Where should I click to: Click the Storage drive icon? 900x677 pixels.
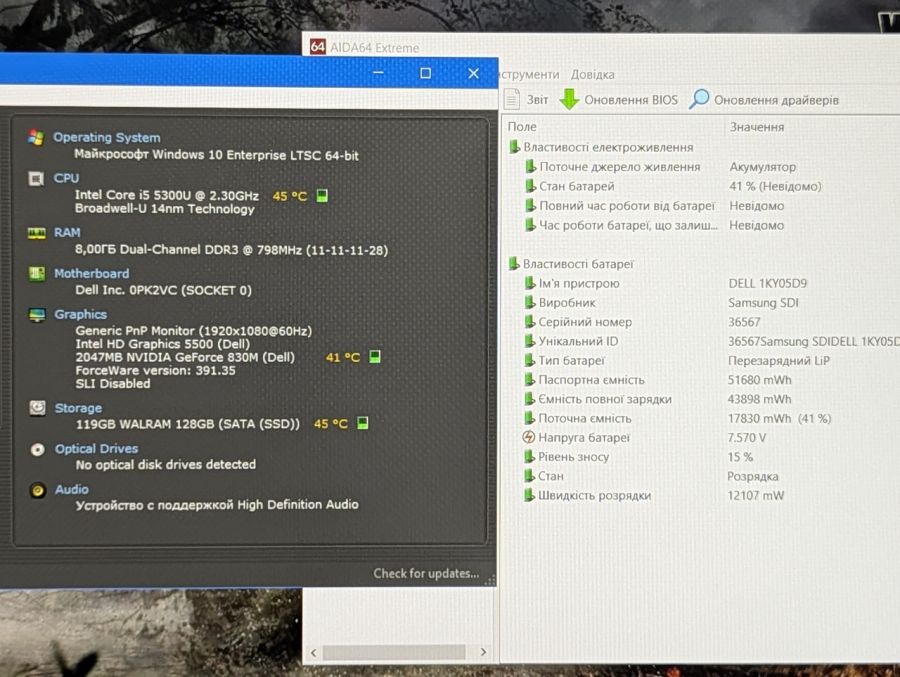pos(37,408)
